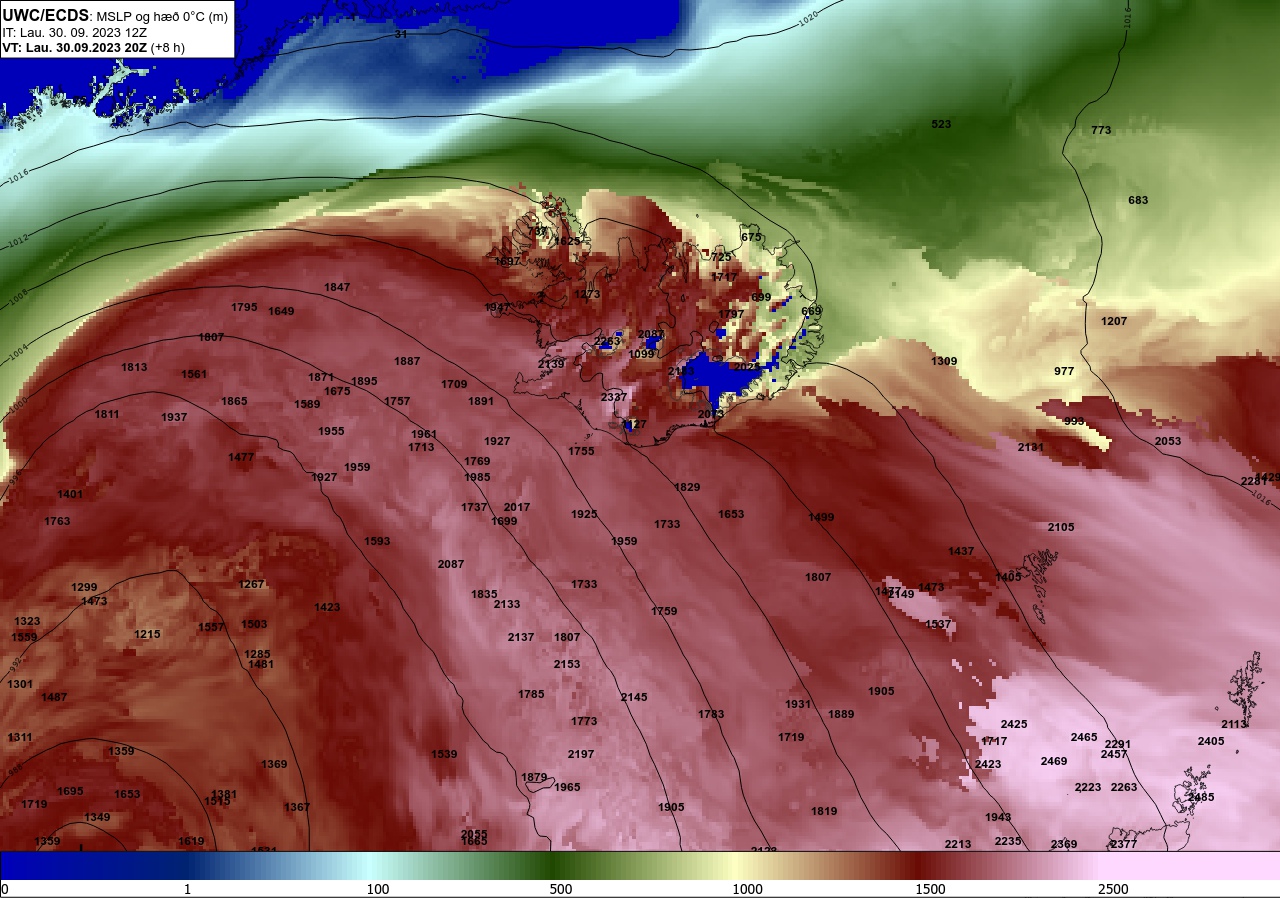1280x898 pixels.
Task: Click the map value 773
Action: point(1101,130)
